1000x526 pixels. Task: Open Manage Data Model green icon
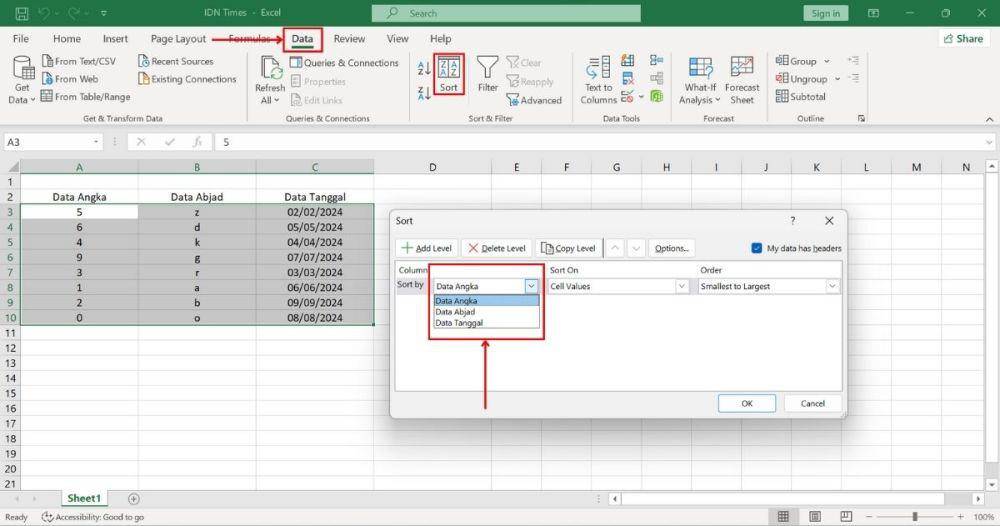click(x=656, y=96)
